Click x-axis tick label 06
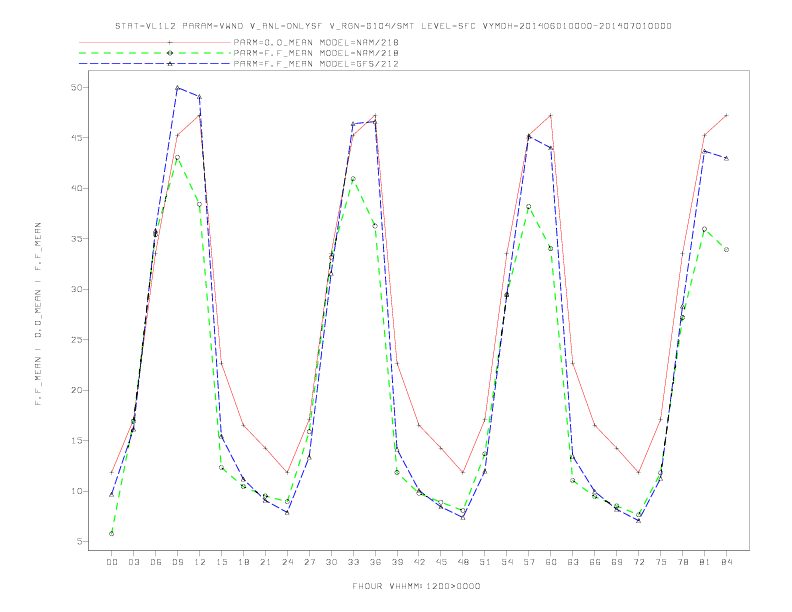 tap(156, 562)
